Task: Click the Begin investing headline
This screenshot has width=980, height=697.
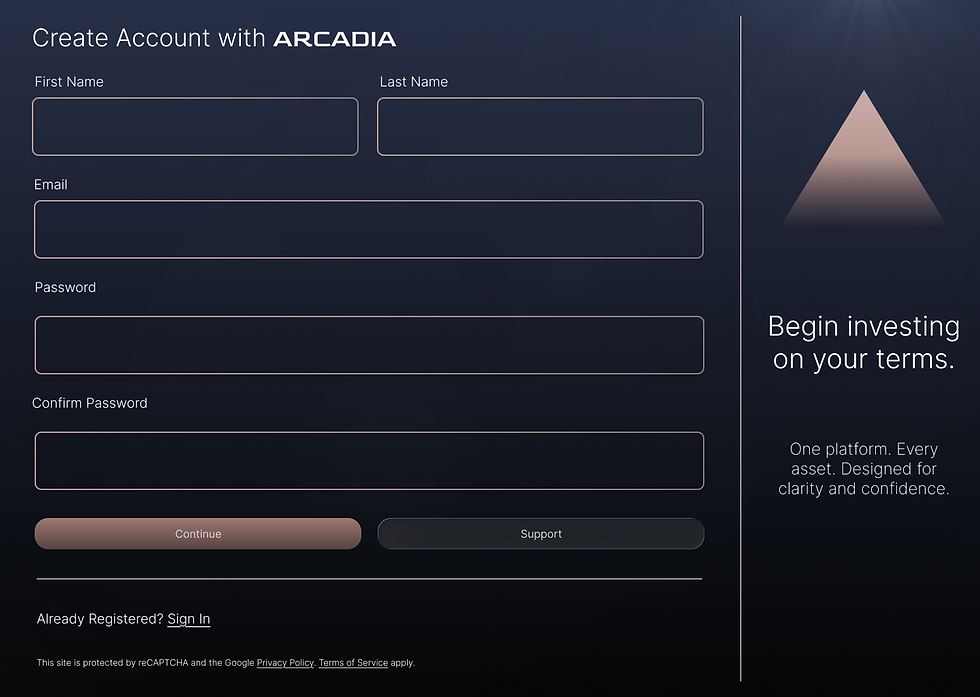Action: pos(863,342)
